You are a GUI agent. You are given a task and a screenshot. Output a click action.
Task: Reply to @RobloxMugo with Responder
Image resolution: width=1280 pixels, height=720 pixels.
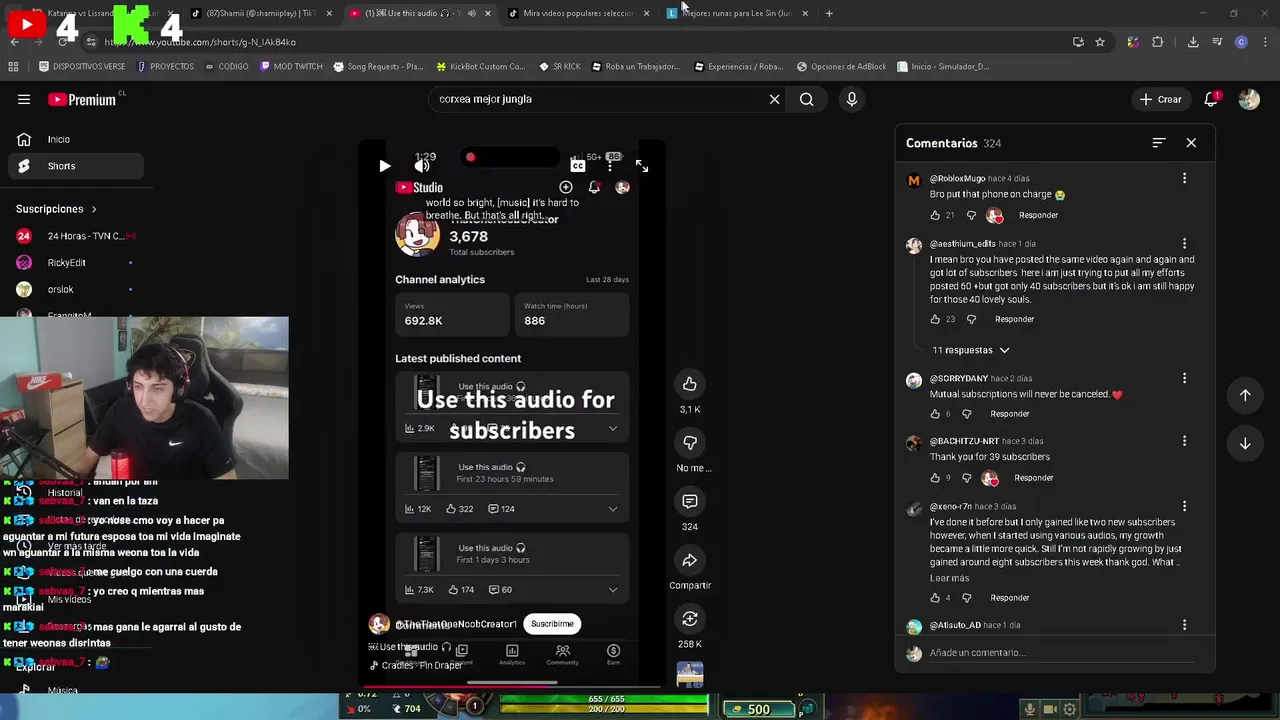click(x=1038, y=215)
